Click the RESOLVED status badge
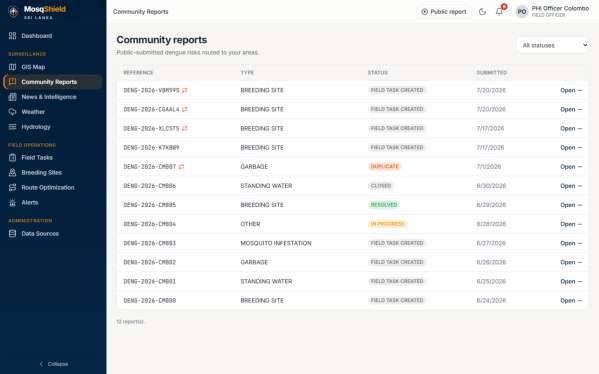The height and width of the screenshot is (374, 599). click(384, 205)
